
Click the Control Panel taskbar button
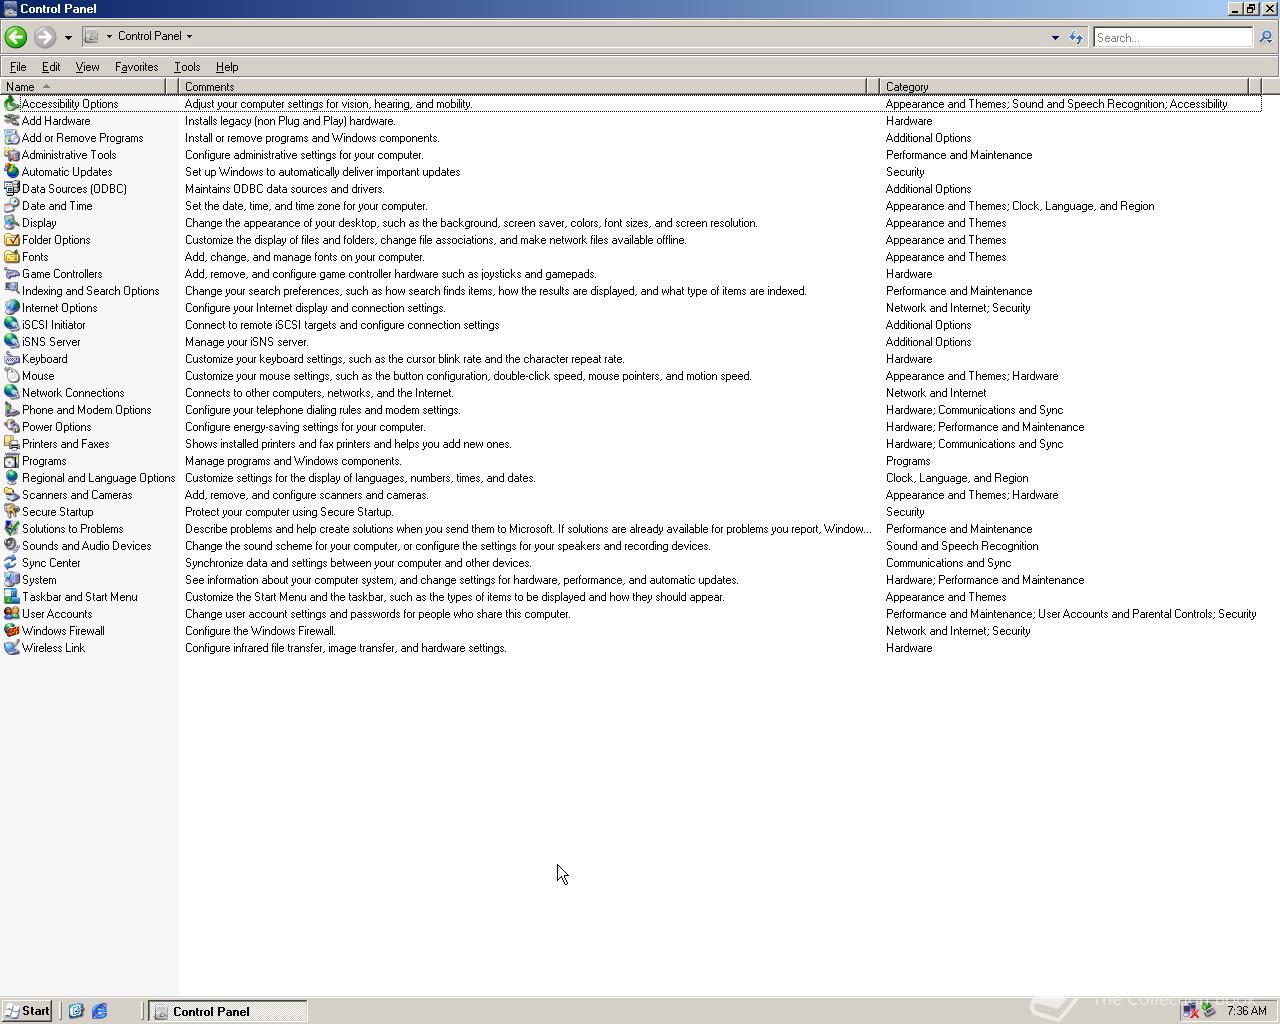click(x=228, y=1011)
